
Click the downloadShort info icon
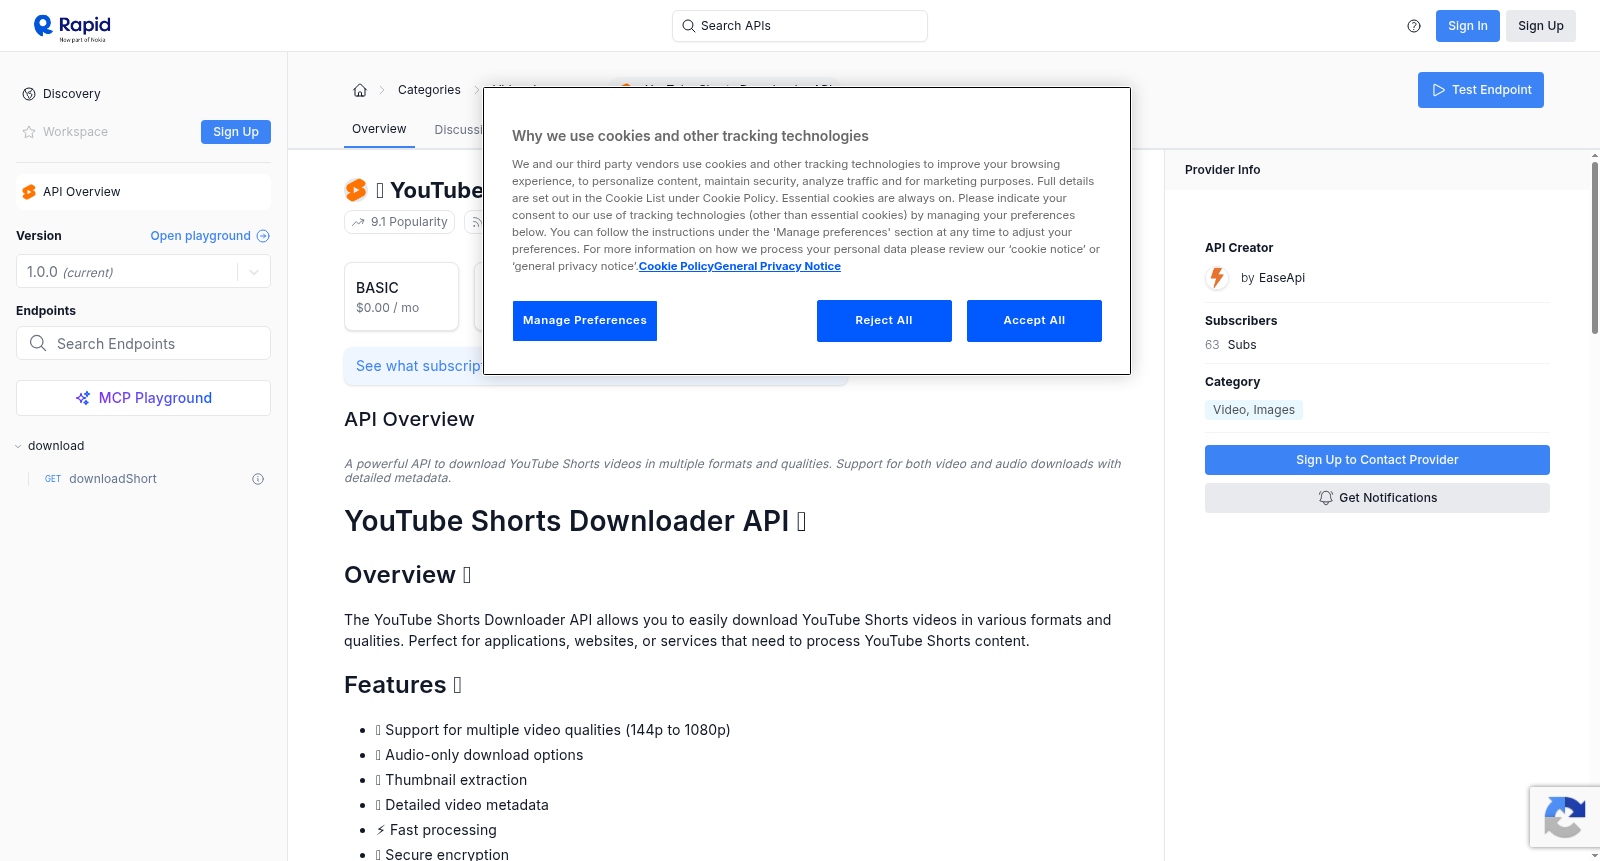pos(258,479)
